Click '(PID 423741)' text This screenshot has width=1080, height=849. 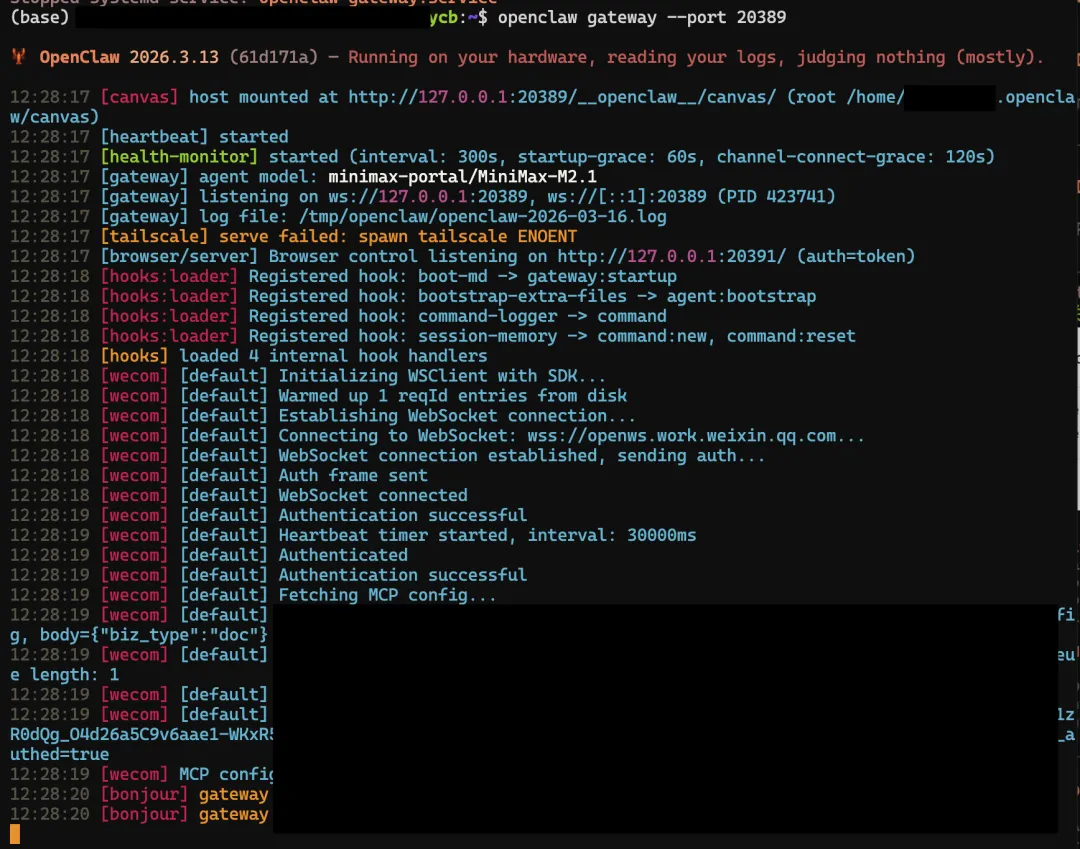776,197
